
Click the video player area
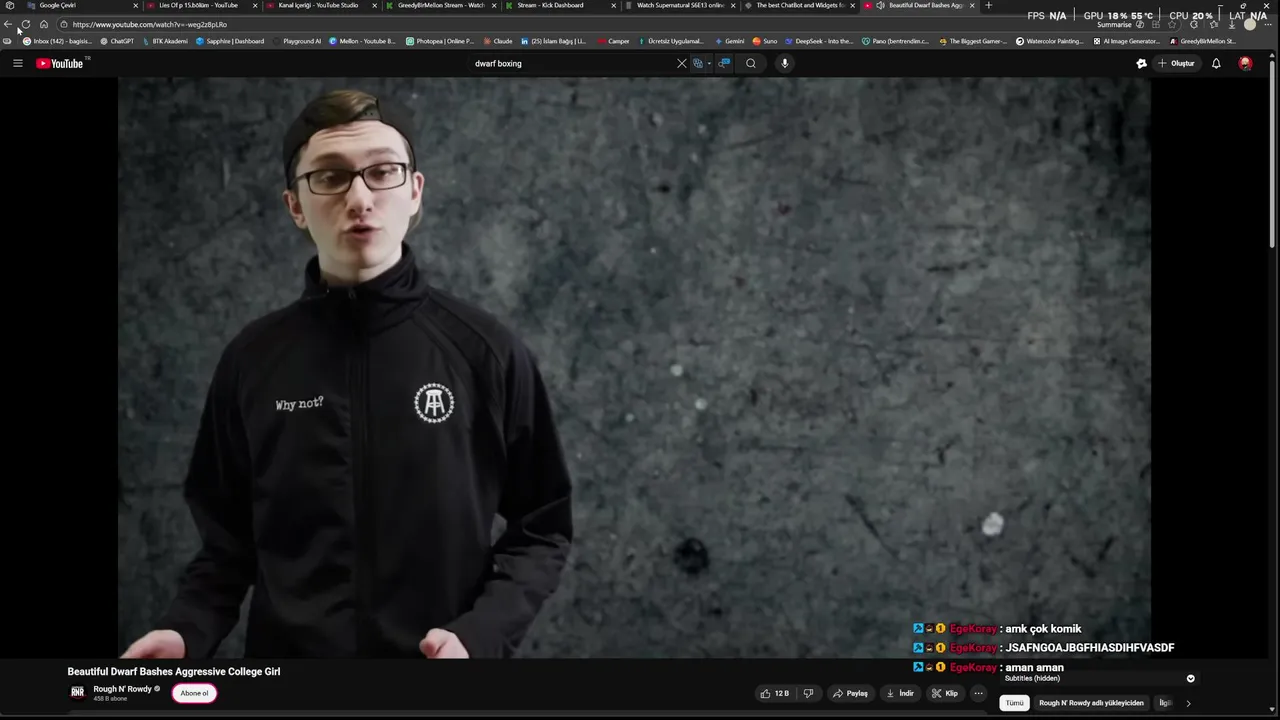click(634, 367)
